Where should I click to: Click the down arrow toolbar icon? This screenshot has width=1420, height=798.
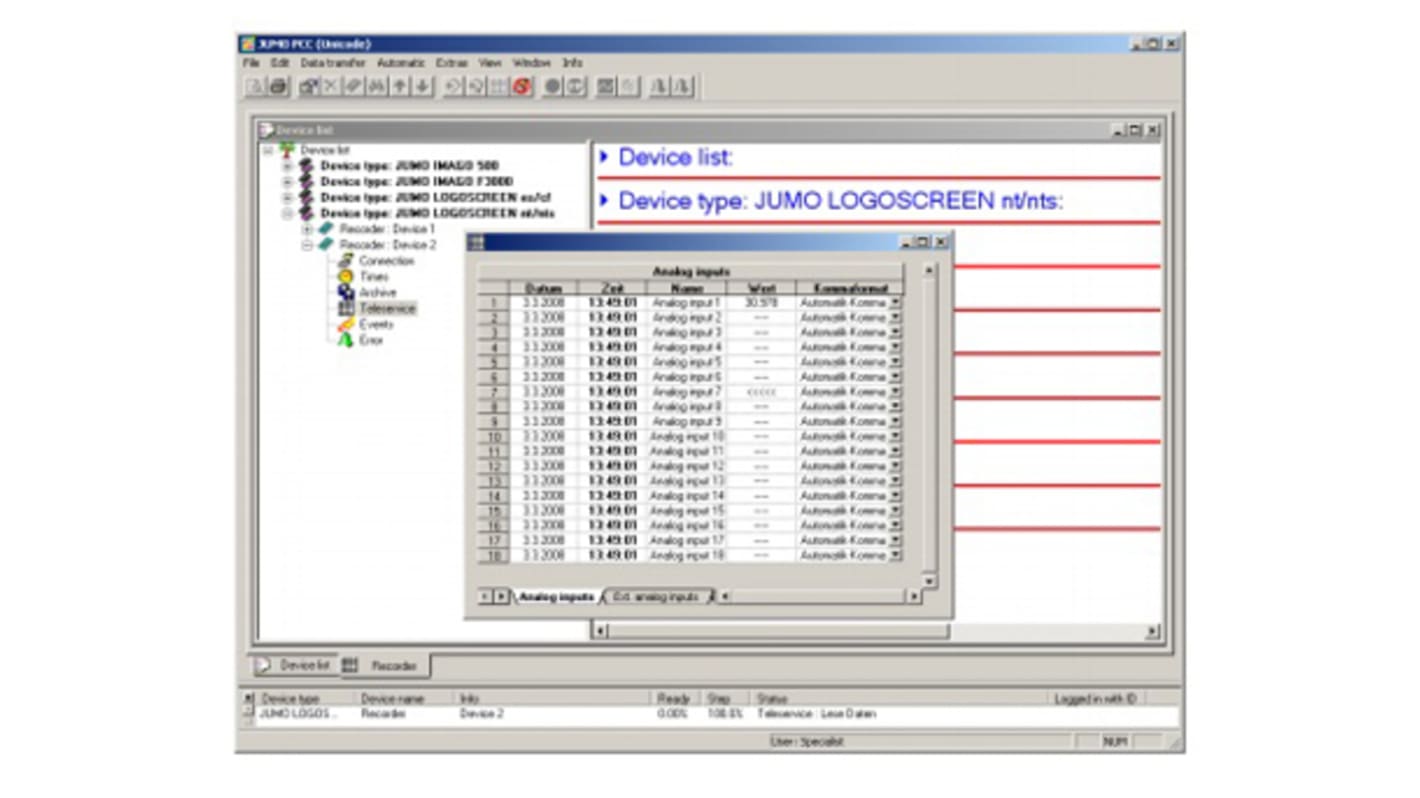(x=423, y=87)
